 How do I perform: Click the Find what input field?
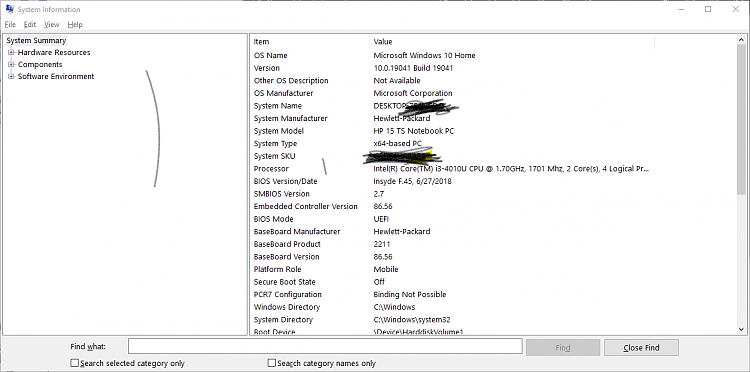325,346
